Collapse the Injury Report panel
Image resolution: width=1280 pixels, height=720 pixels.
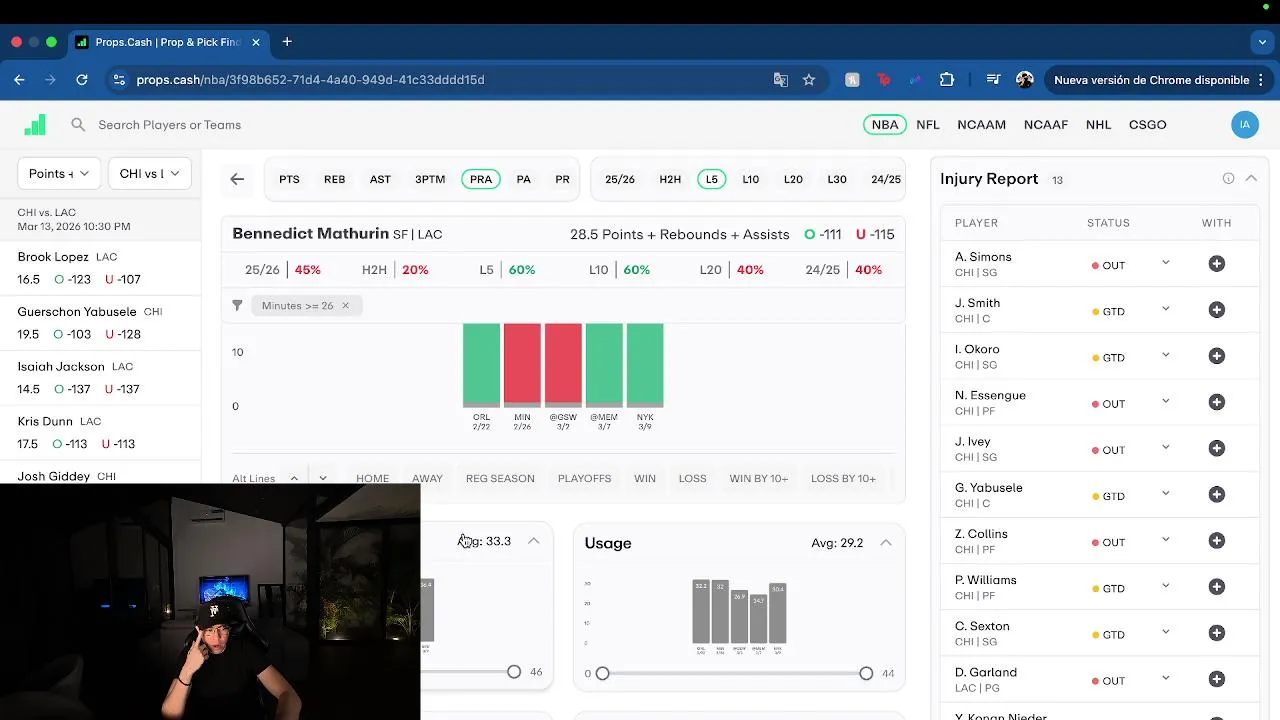coord(1251,178)
